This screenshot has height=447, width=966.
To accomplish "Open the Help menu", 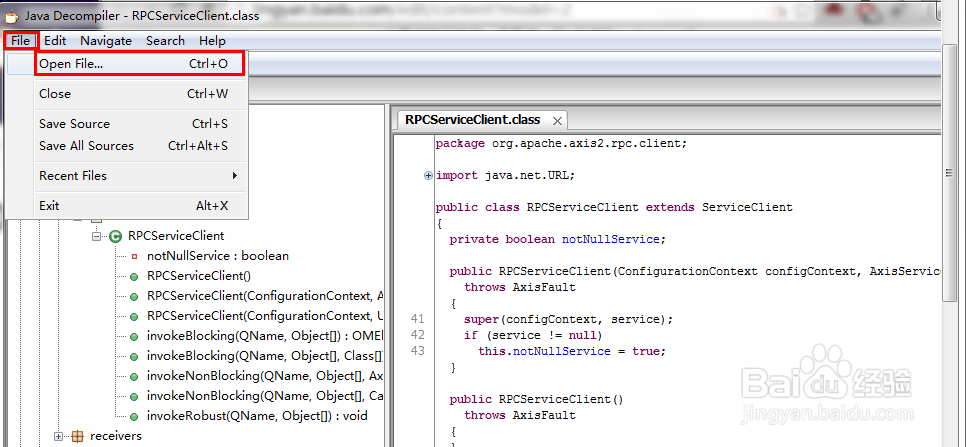I will 212,41.
